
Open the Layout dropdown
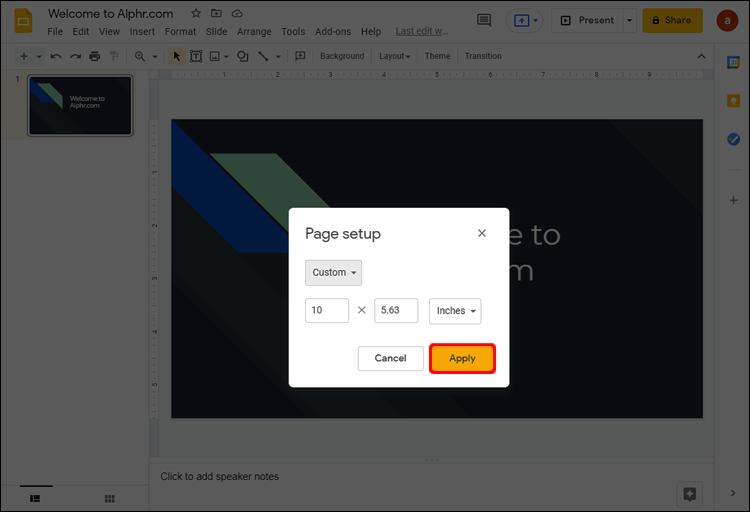(395, 56)
